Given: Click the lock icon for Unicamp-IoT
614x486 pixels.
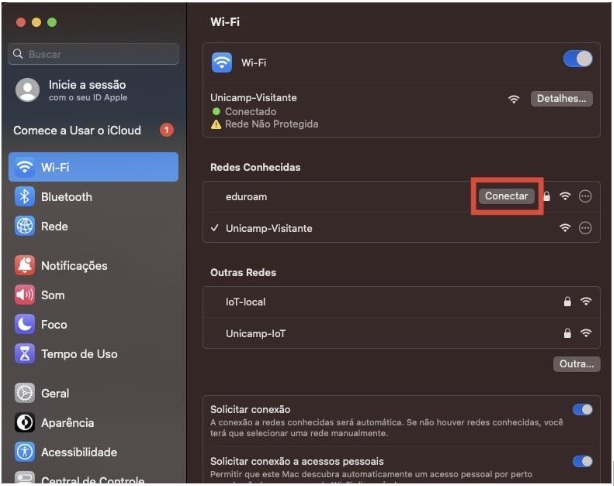Looking at the screenshot, I should [567, 333].
